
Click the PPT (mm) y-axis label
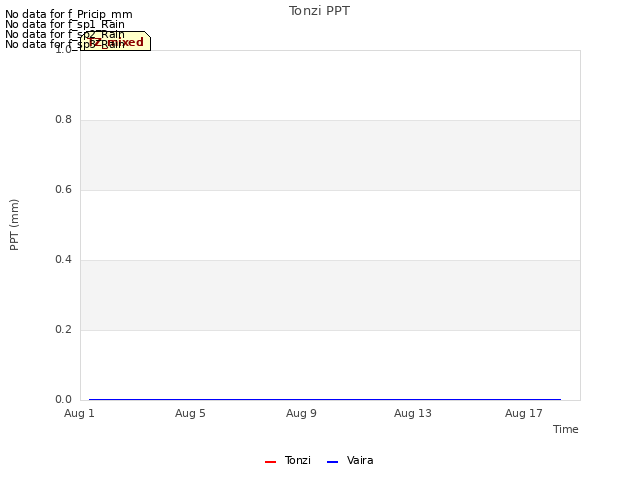tap(14, 225)
